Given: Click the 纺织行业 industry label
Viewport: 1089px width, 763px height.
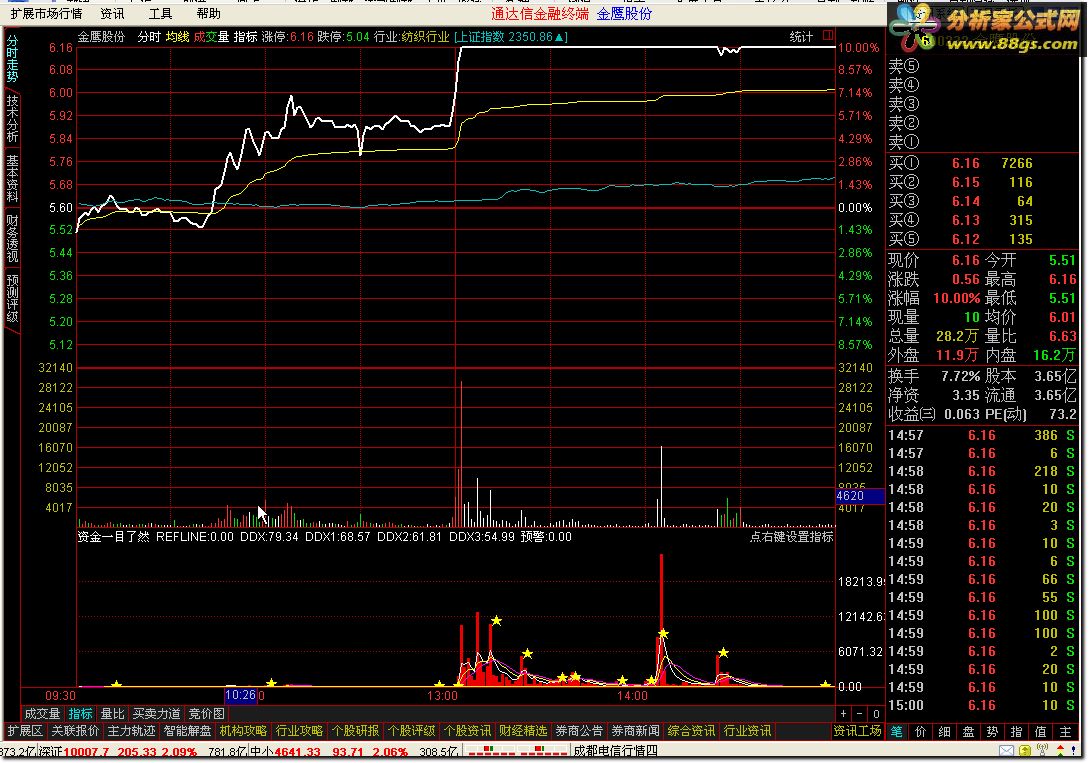Looking at the screenshot, I should coord(425,37).
